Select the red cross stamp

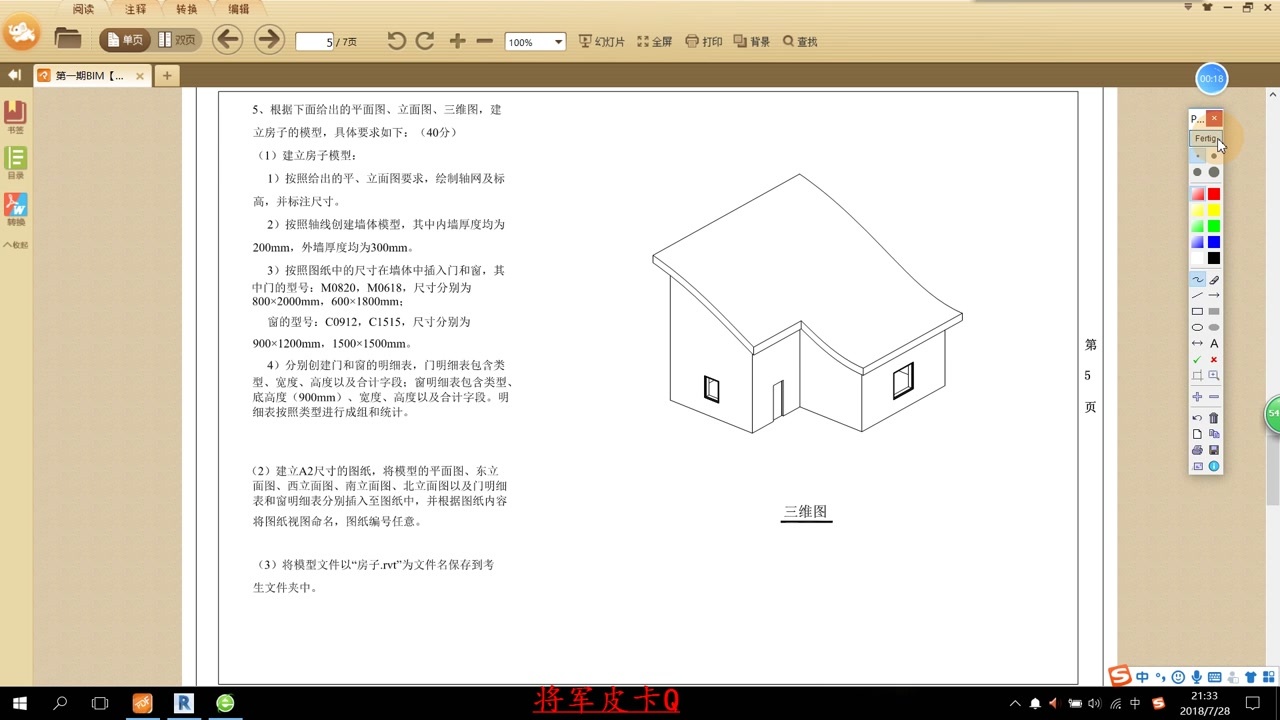[x=1214, y=360]
